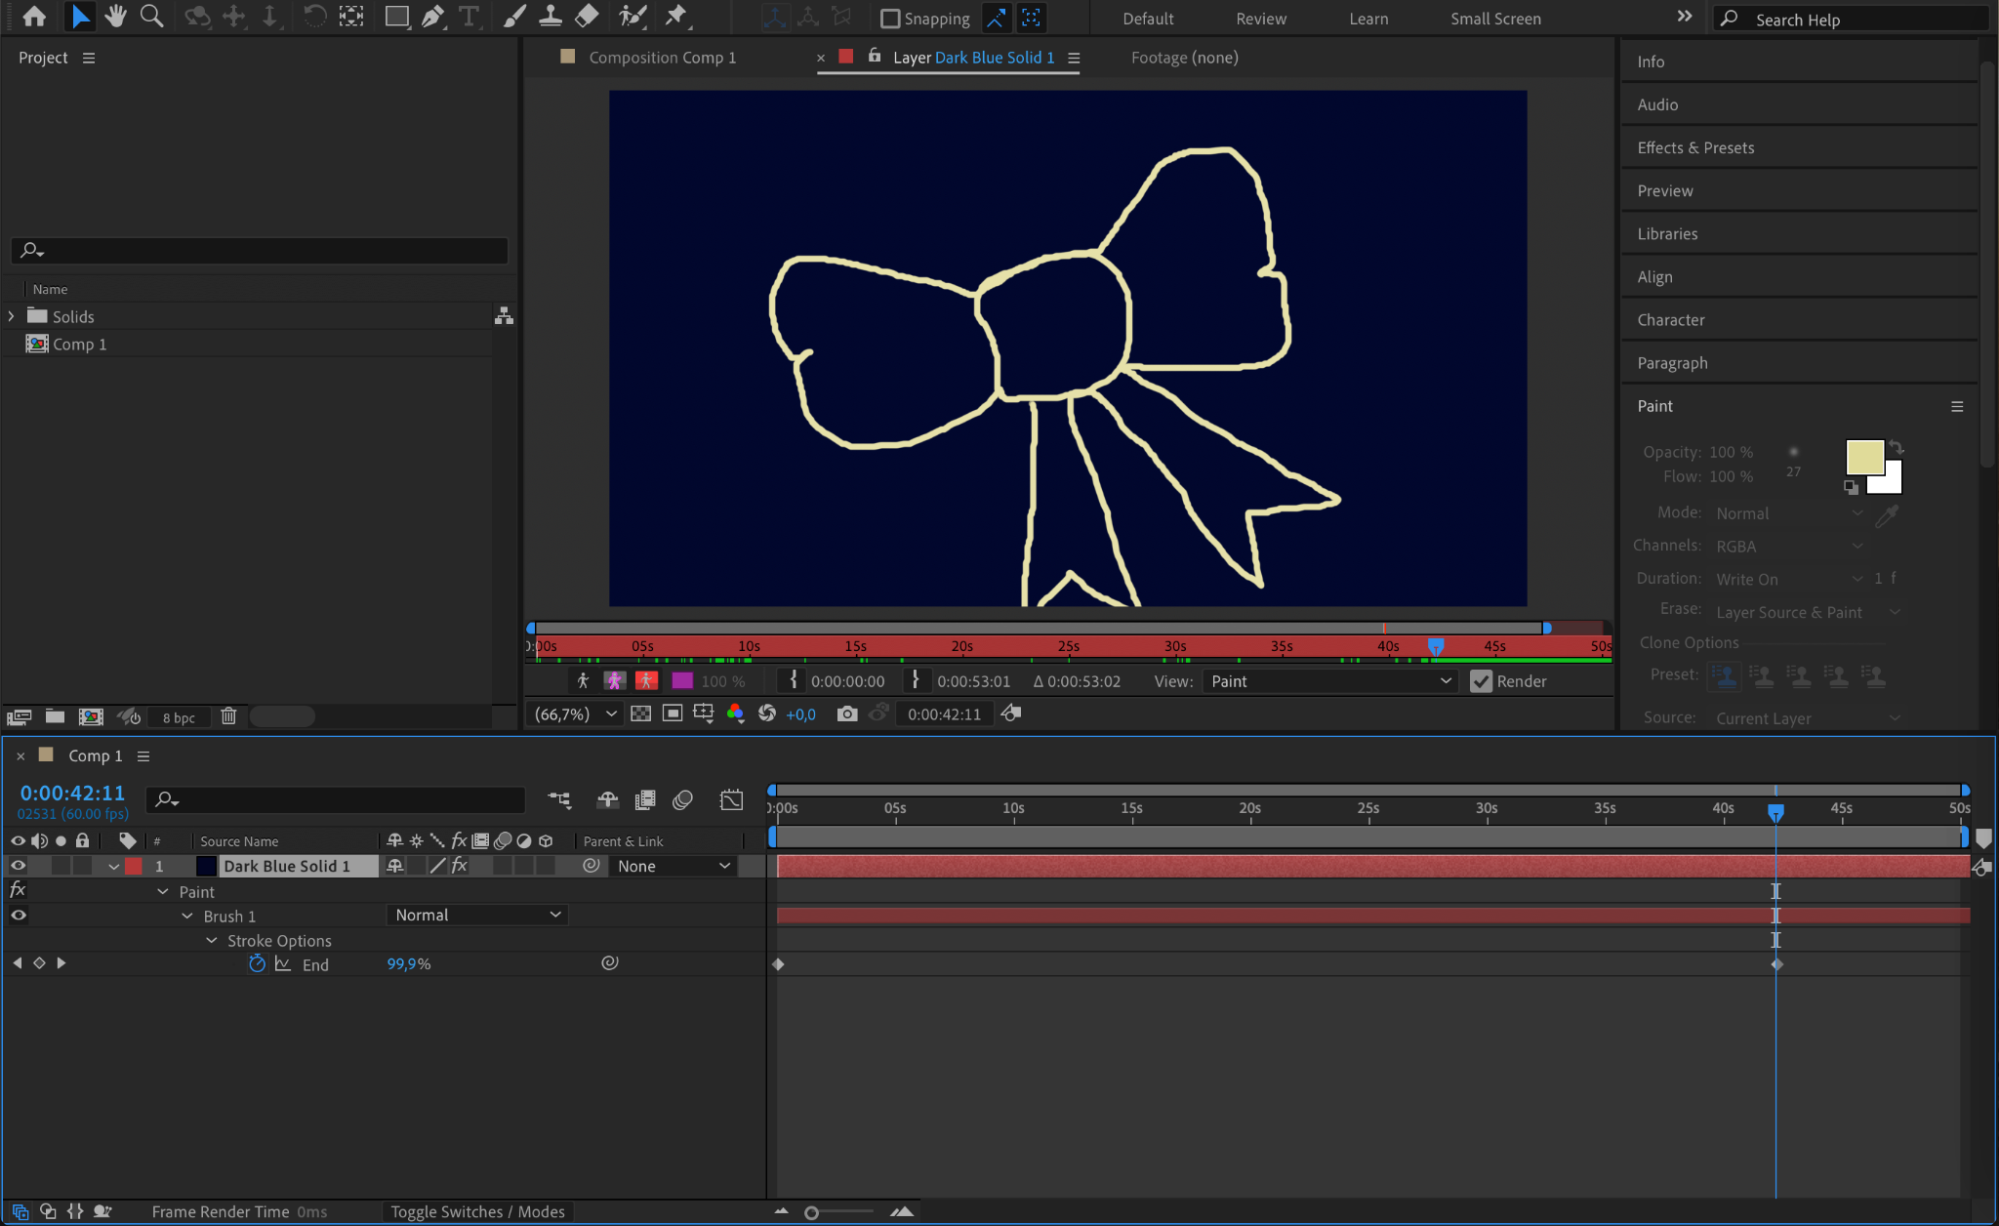The image size is (1999, 1226).
Task: Open the View Paint dropdown
Action: pyautogui.click(x=1329, y=681)
